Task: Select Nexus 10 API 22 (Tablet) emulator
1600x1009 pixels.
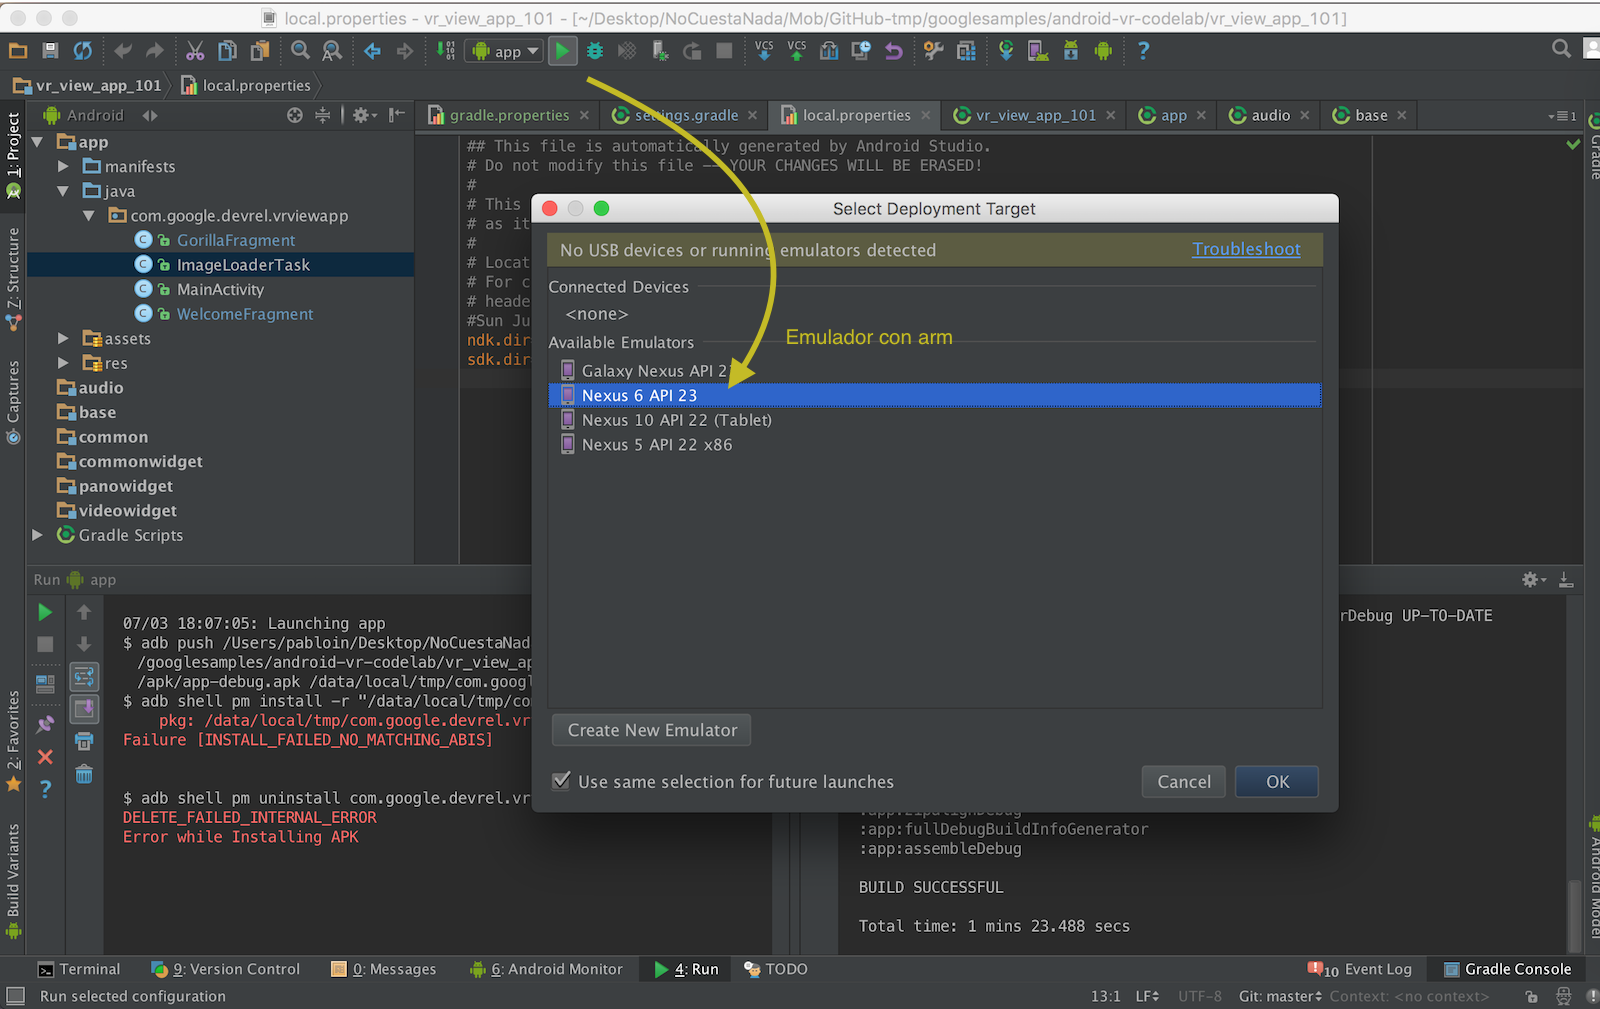Action: coord(935,420)
